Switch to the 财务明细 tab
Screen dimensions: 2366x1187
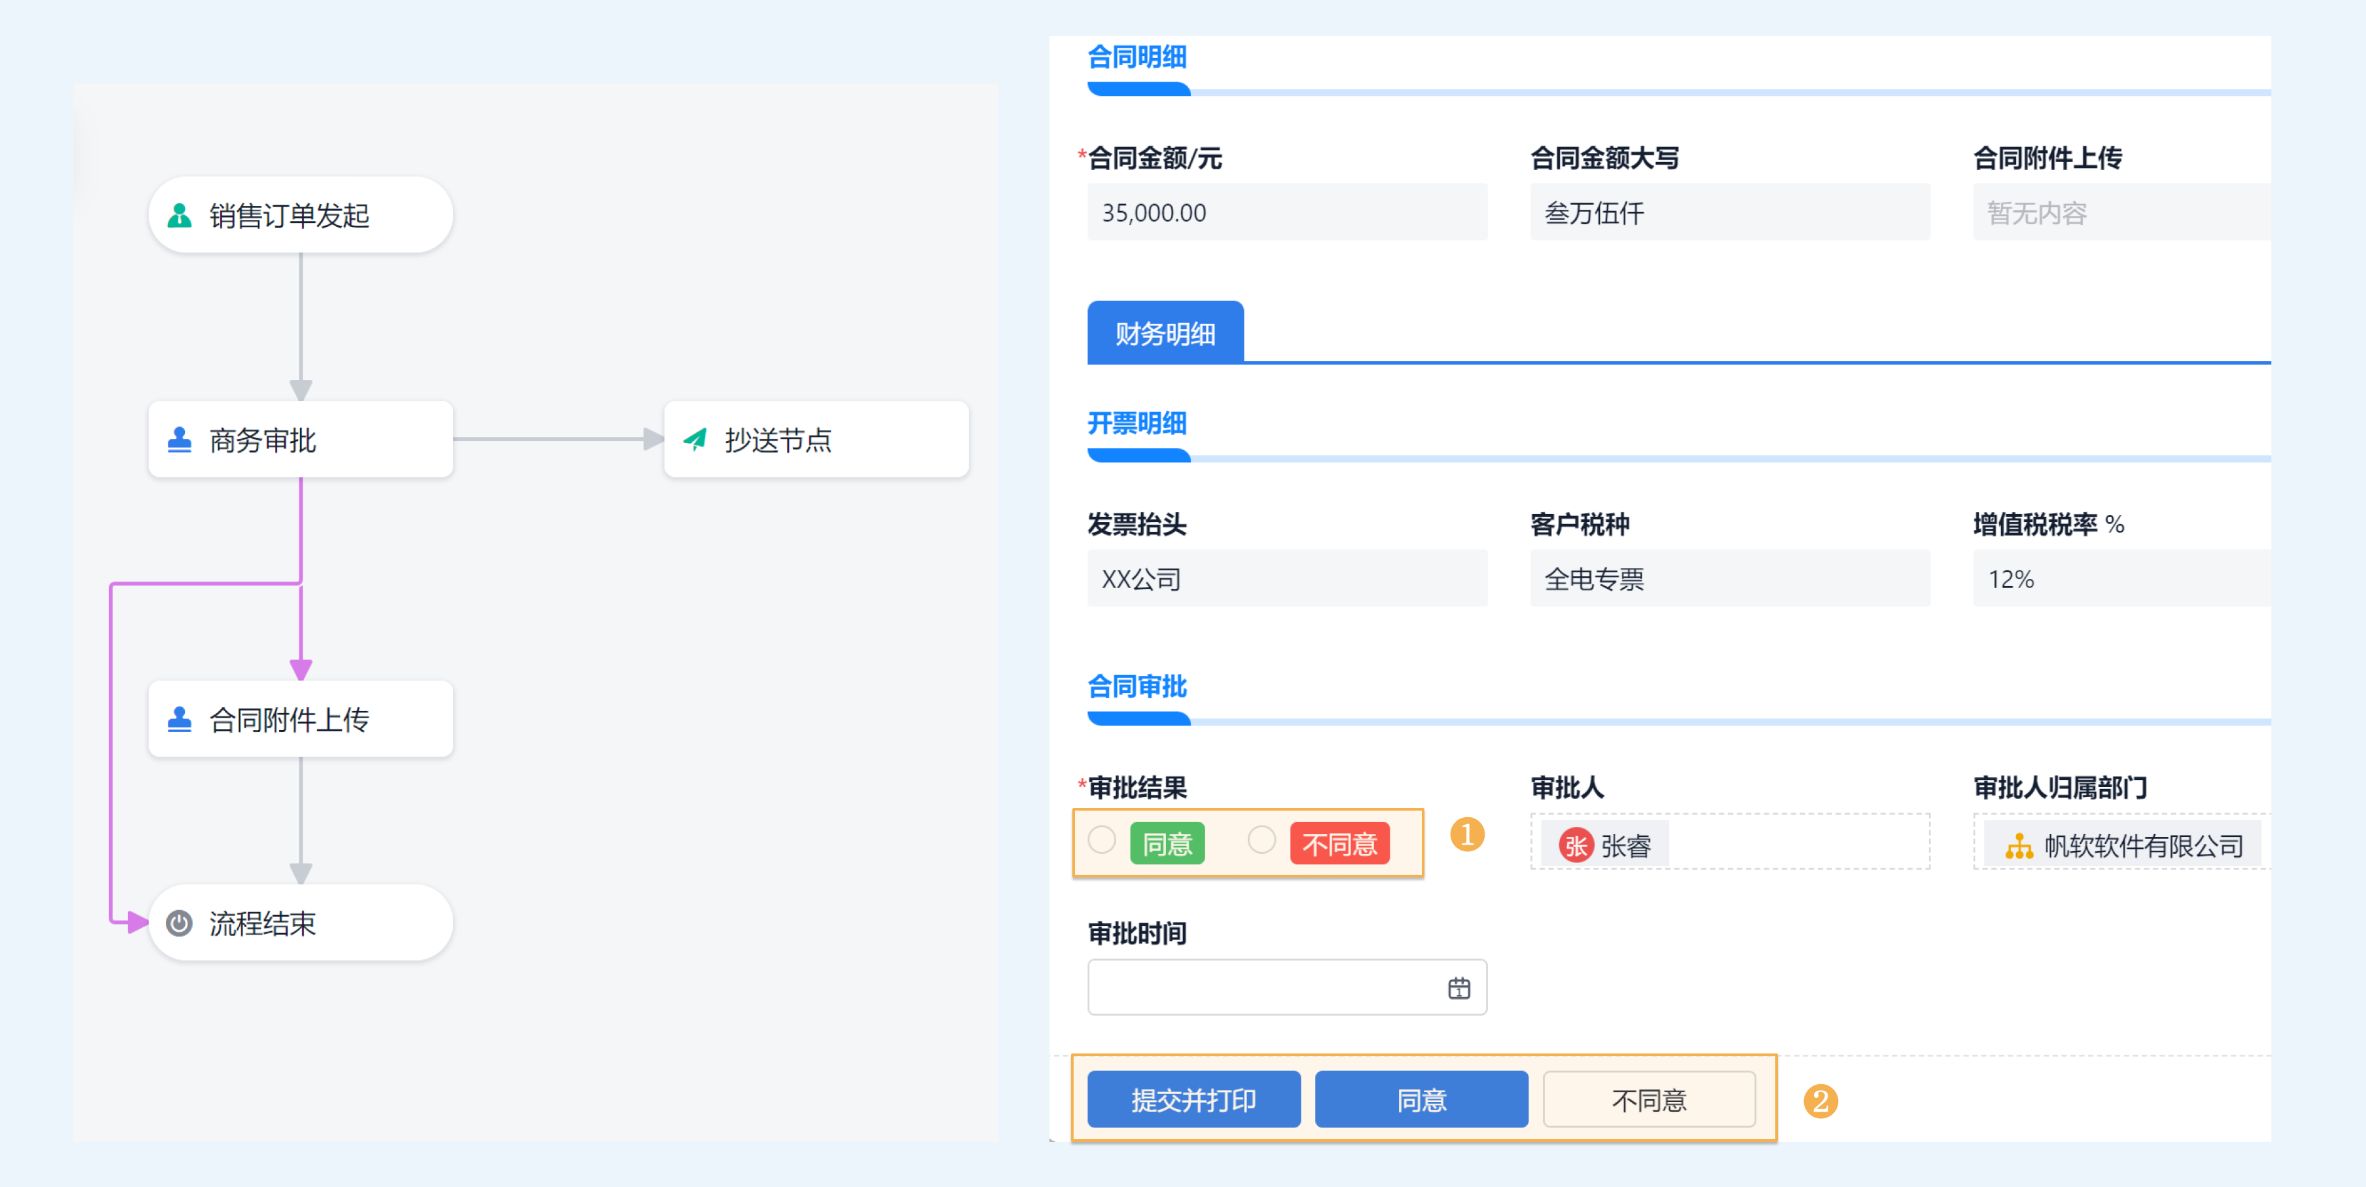point(1165,333)
